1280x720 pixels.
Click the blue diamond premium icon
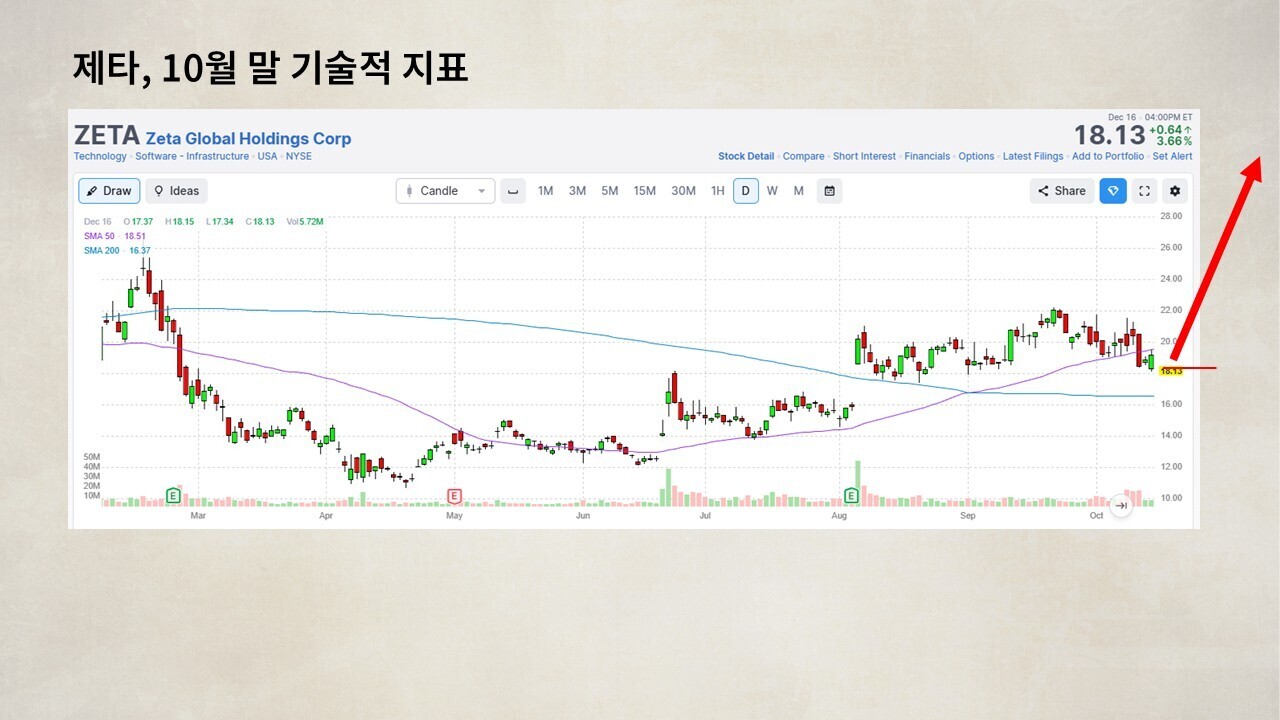[1113, 191]
